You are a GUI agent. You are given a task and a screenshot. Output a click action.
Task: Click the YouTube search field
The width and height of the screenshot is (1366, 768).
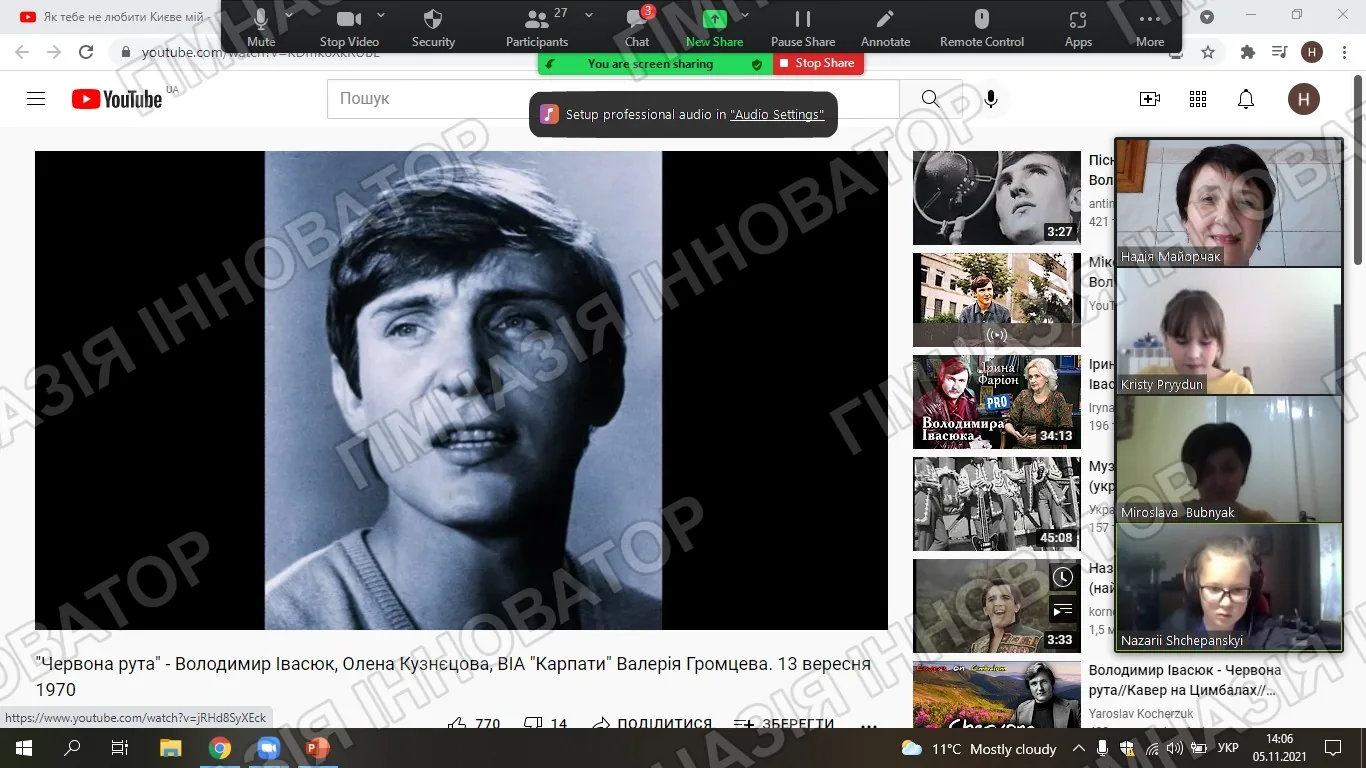pos(613,99)
